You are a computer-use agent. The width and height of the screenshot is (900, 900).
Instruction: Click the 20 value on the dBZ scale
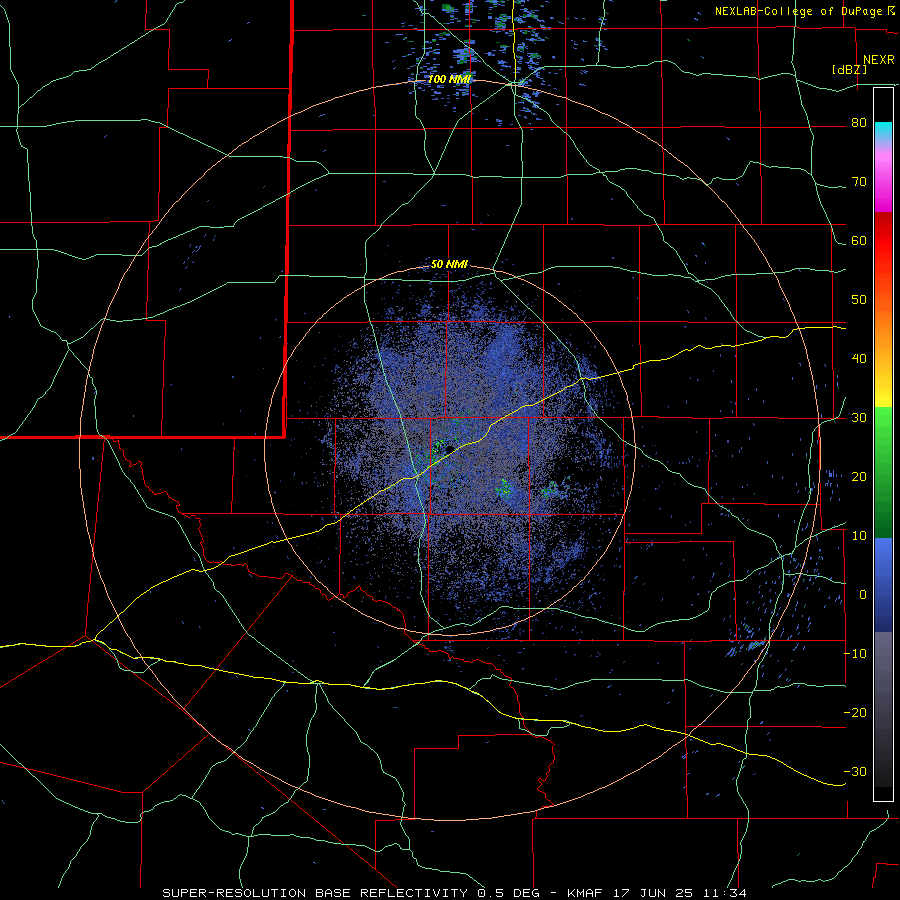tap(859, 477)
